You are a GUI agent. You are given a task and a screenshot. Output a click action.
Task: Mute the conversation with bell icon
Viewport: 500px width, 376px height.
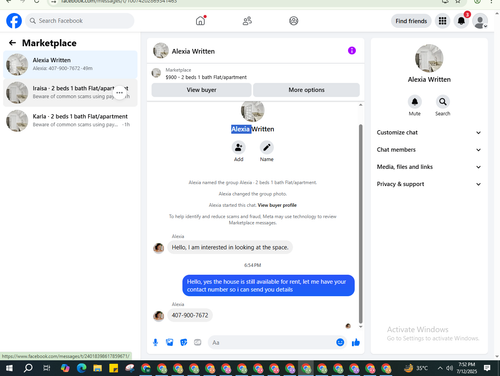tap(415, 102)
